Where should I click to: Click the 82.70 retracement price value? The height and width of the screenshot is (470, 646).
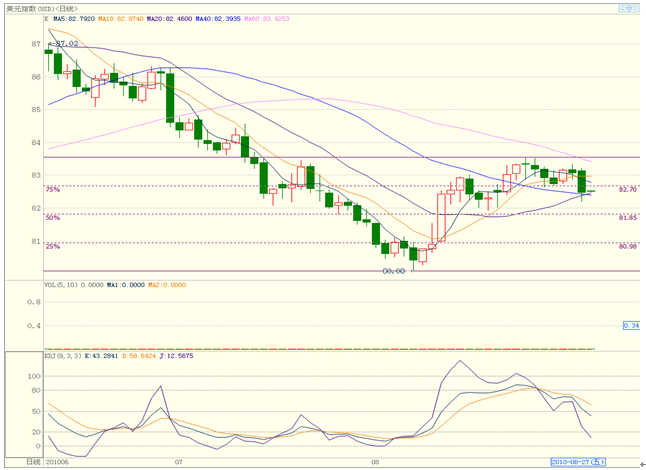[x=627, y=189]
